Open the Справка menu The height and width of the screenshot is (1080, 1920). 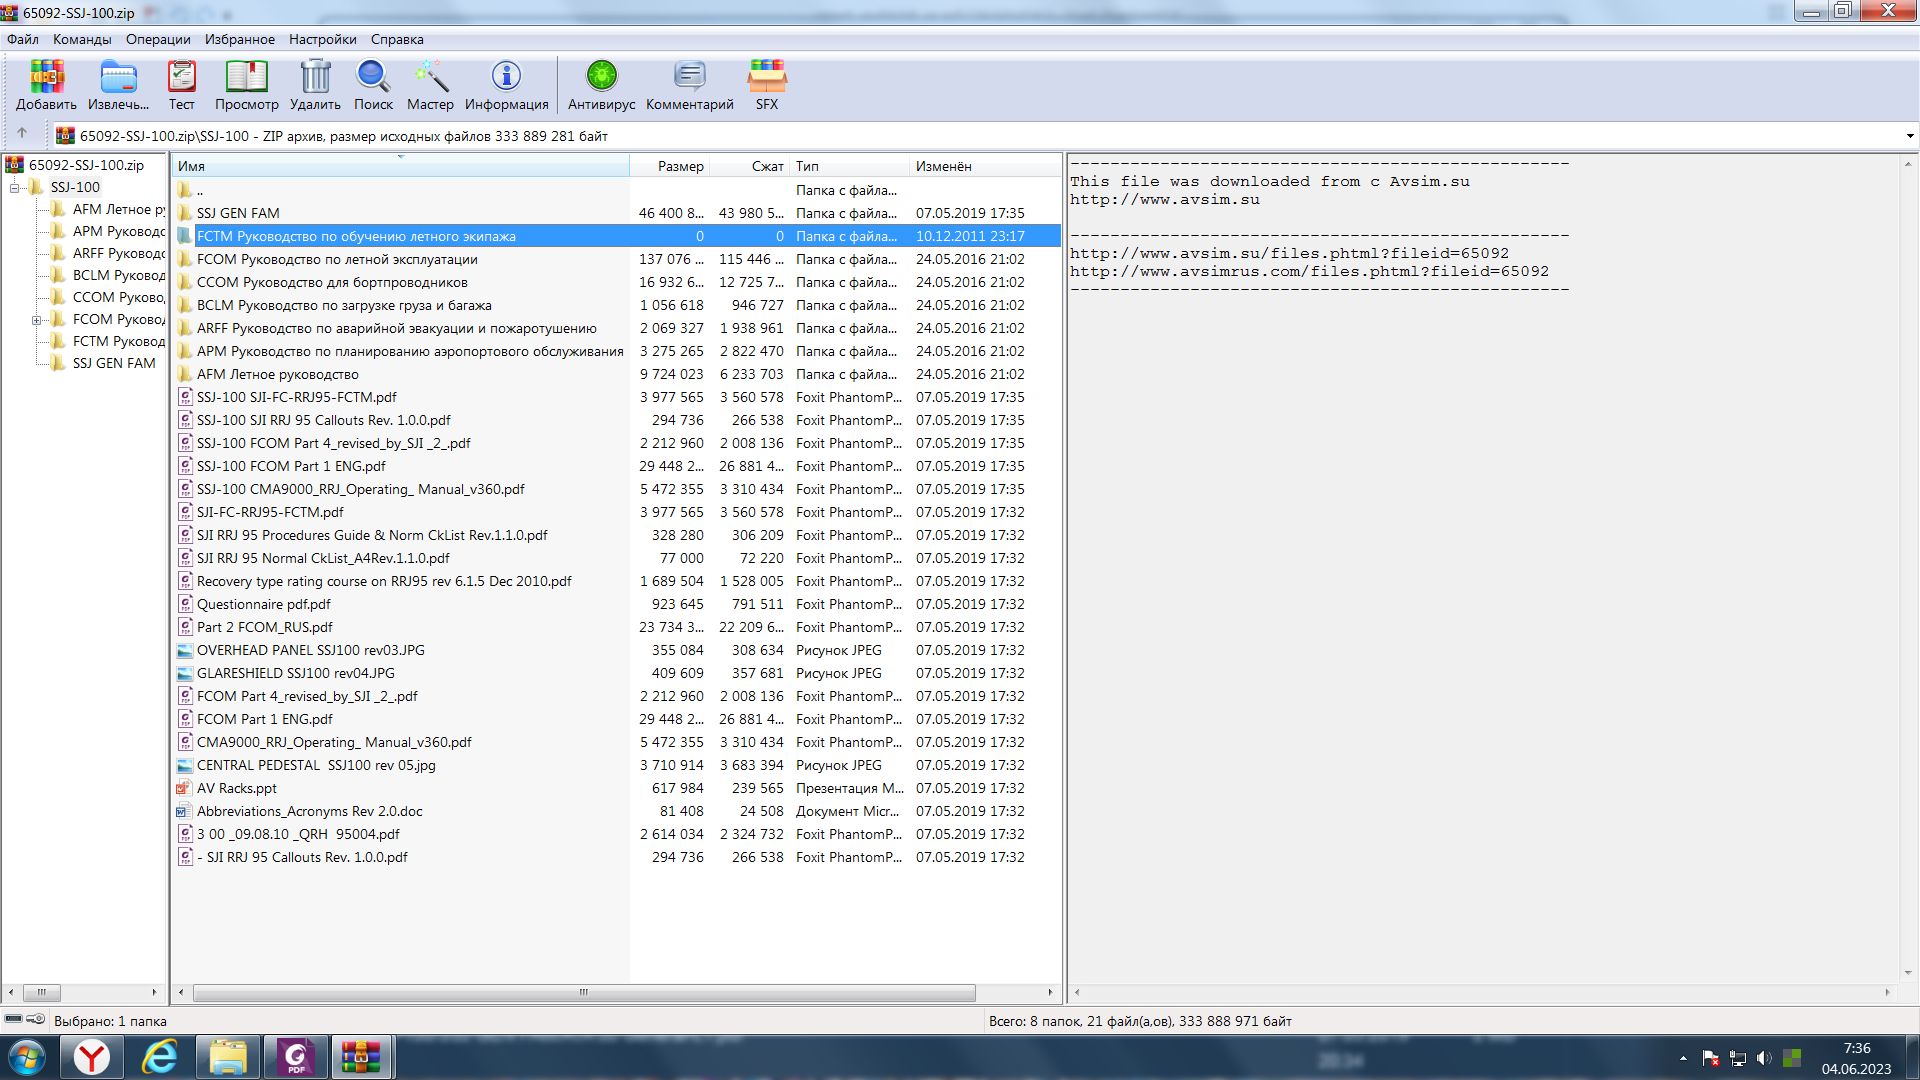[x=397, y=39]
